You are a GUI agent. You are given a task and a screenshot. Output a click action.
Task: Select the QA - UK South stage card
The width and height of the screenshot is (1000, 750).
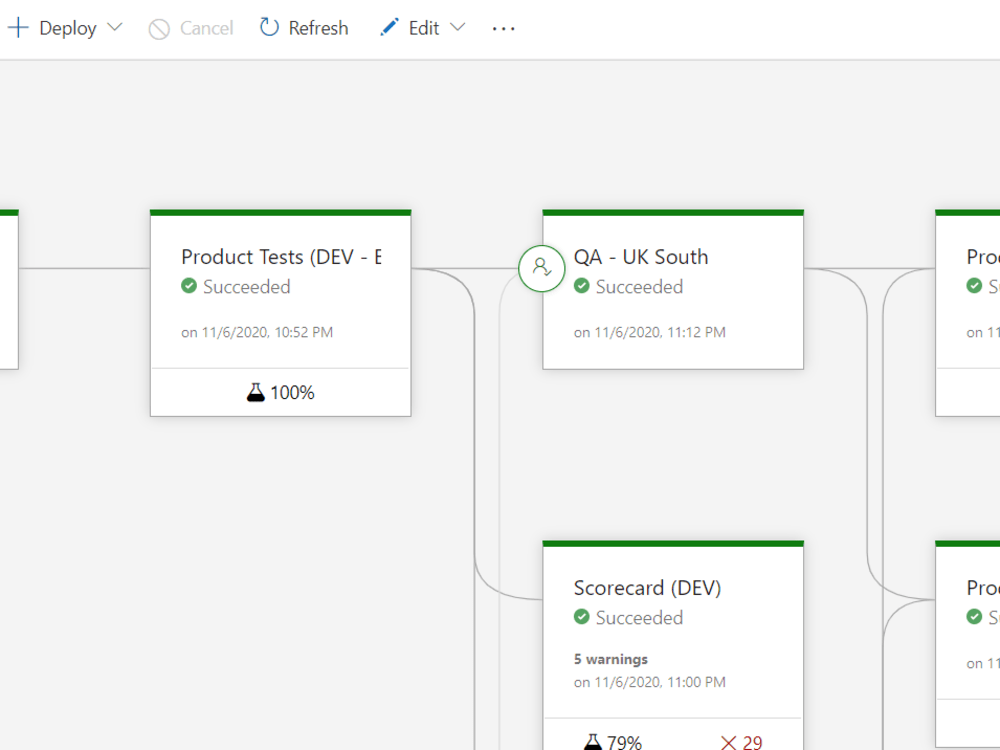pos(672,290)
